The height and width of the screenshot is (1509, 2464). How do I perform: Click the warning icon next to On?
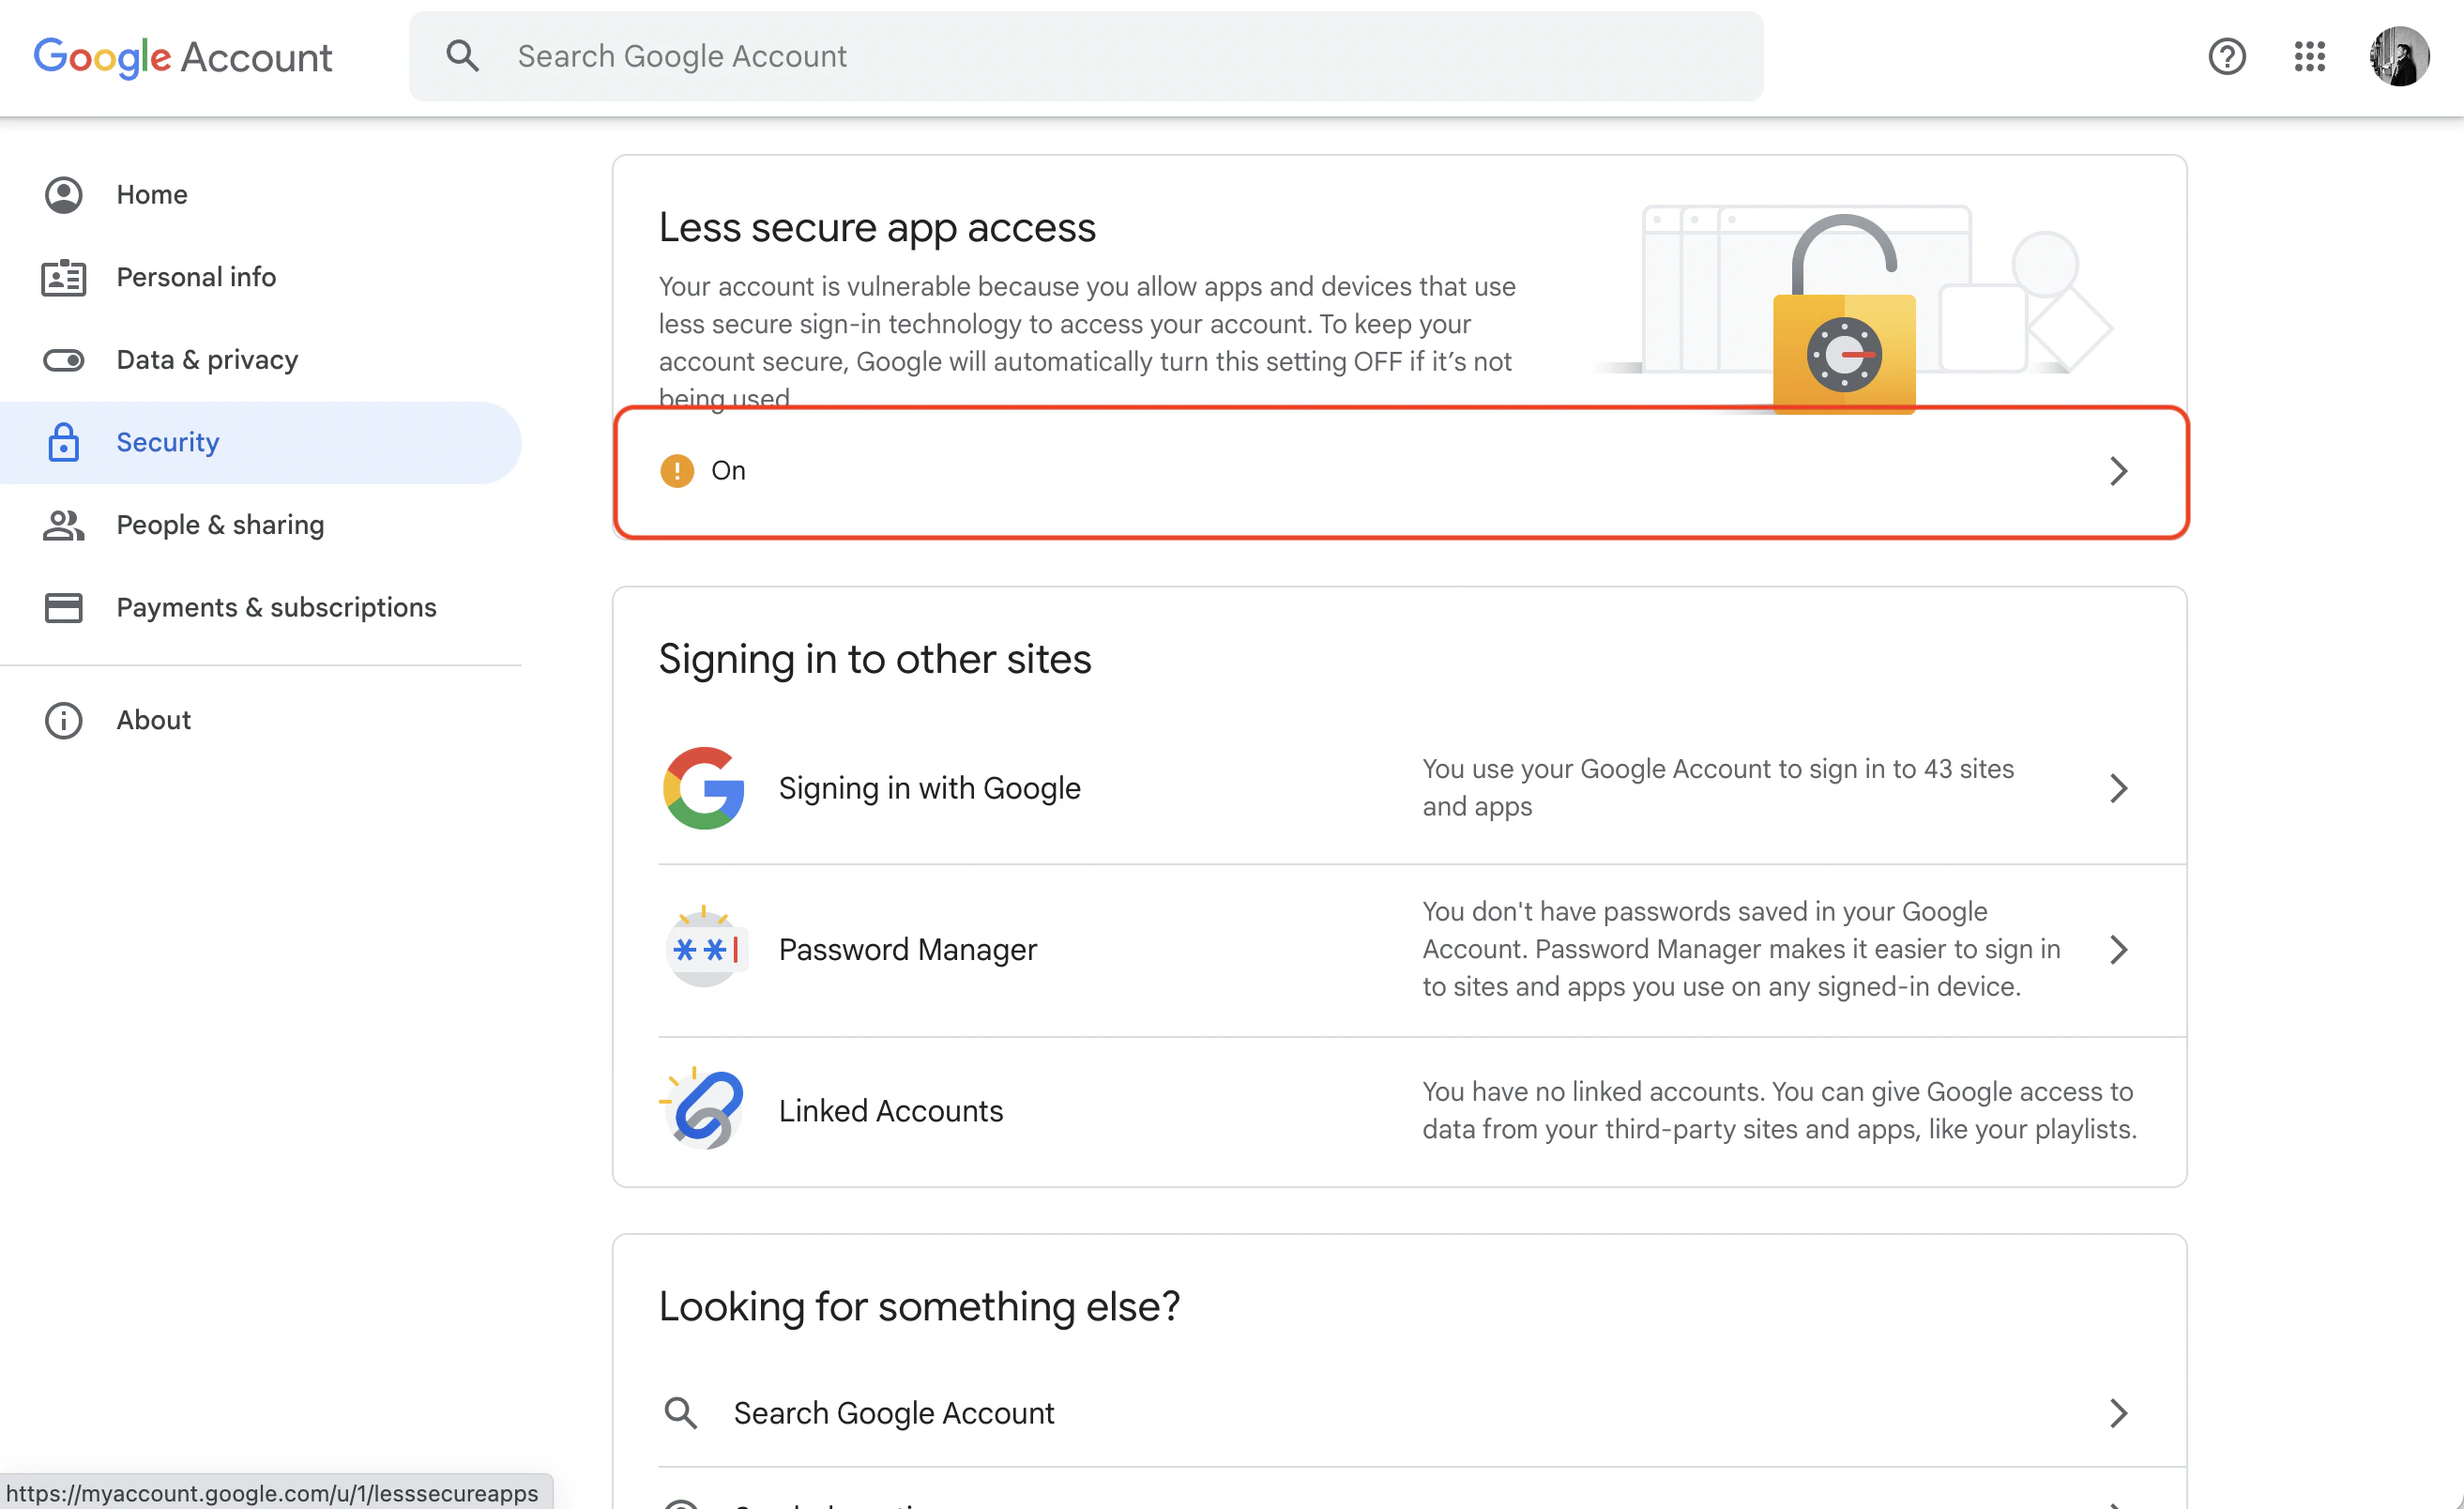677,470
